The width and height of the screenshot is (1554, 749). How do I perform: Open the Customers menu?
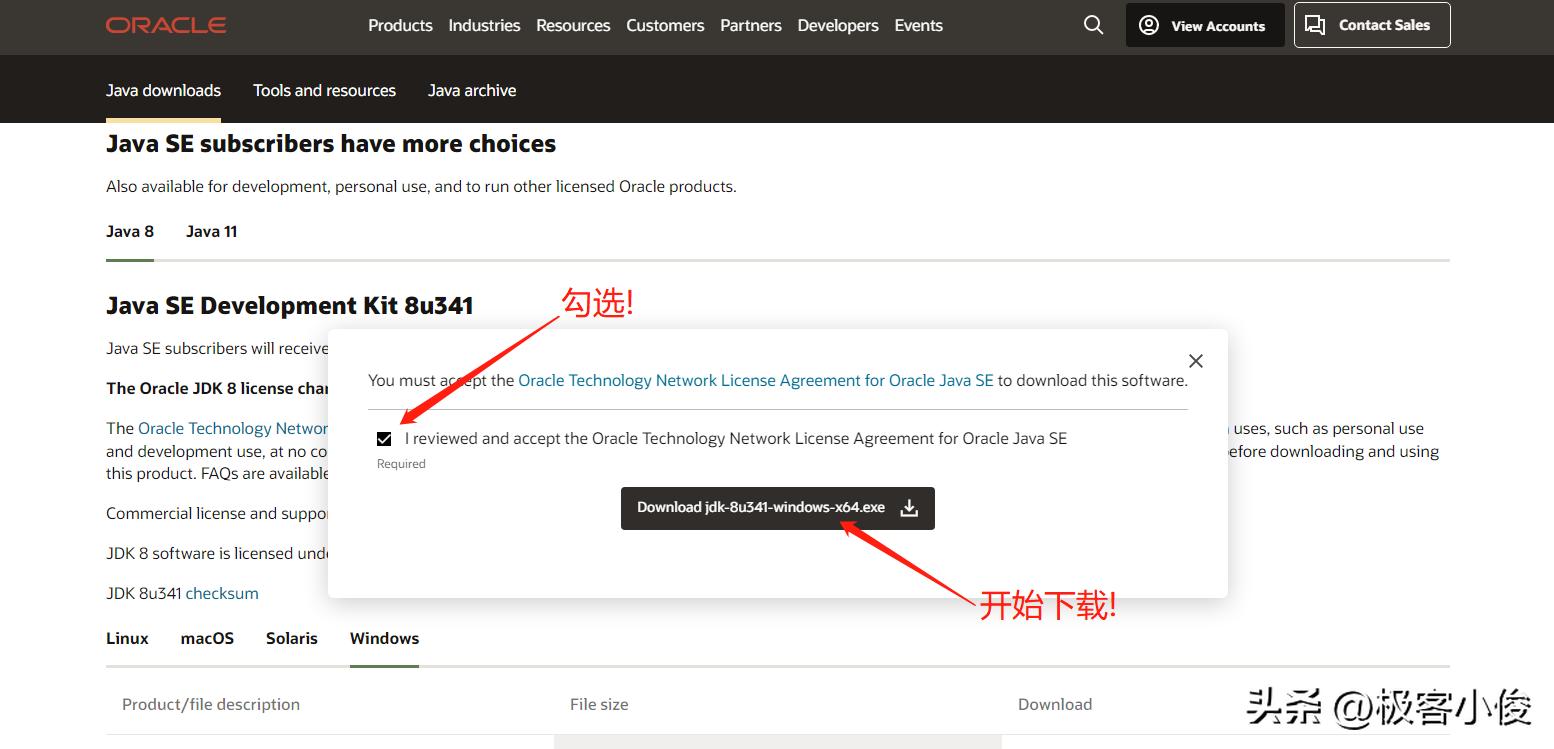[x=665, y=25]
